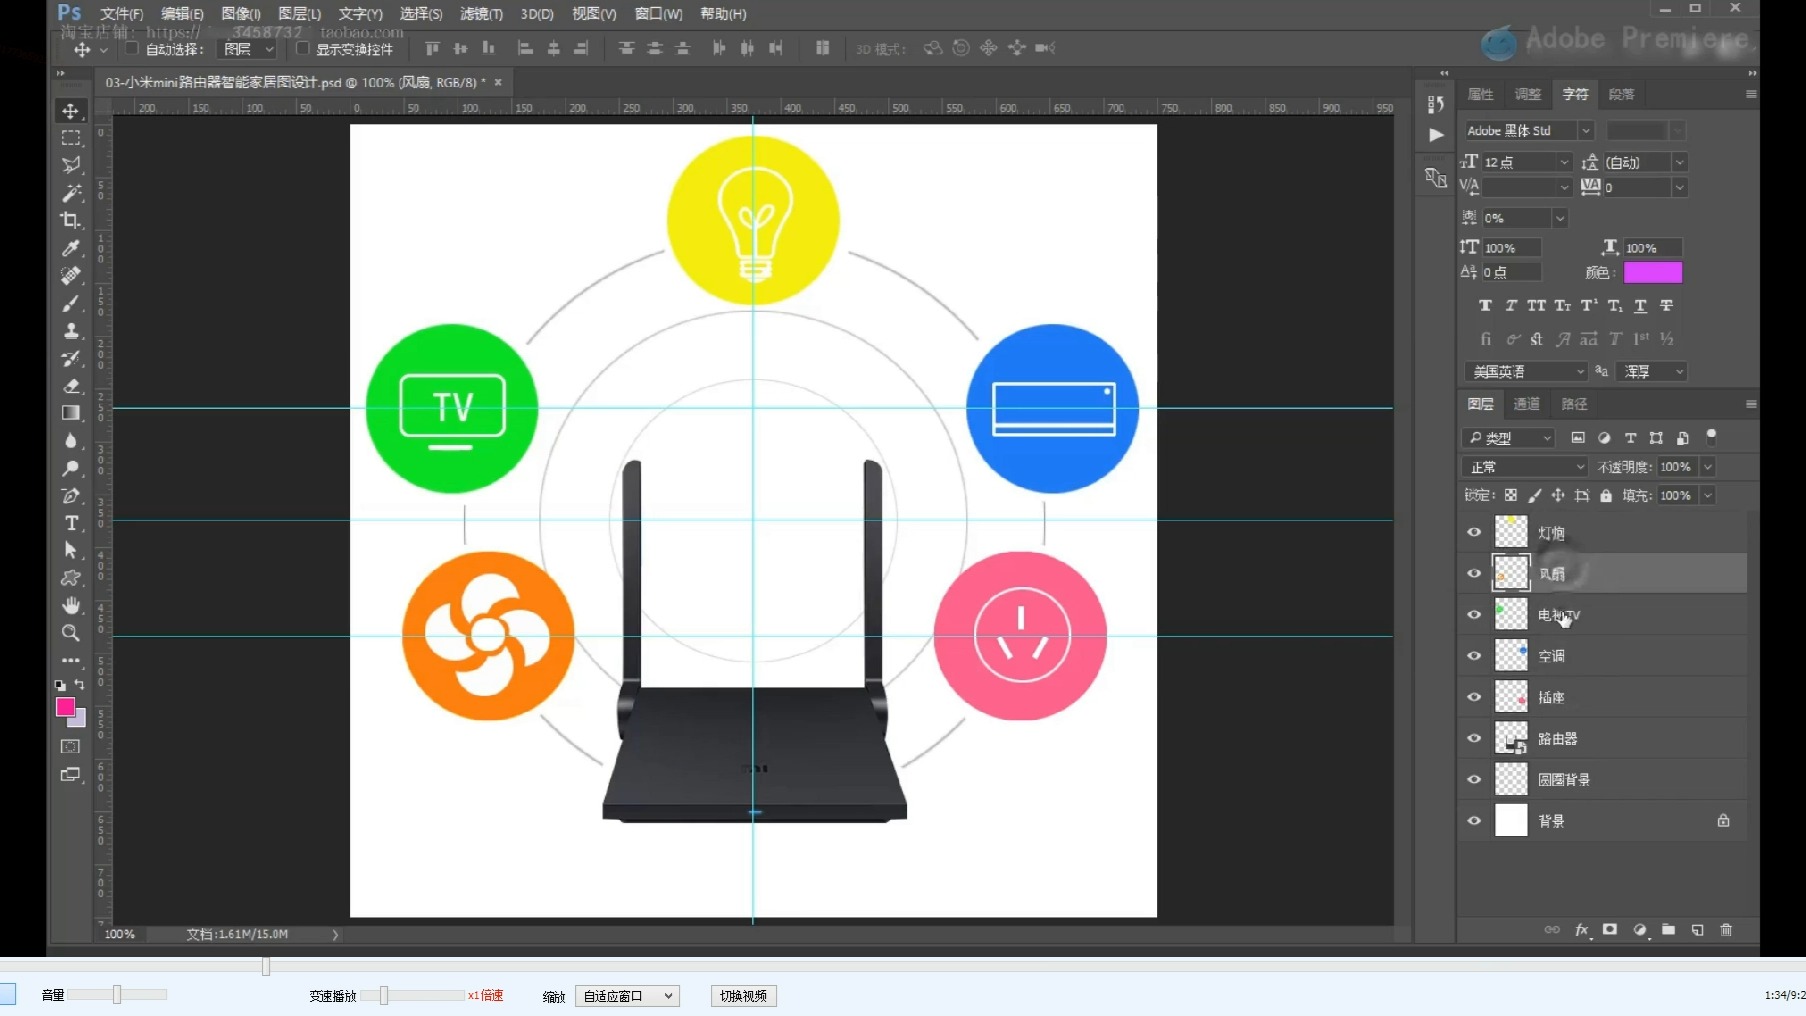Viewport: 1806px width, 1016px height.
Task: Hide the 灯泡 layer
Action: tap(1474, 532)
